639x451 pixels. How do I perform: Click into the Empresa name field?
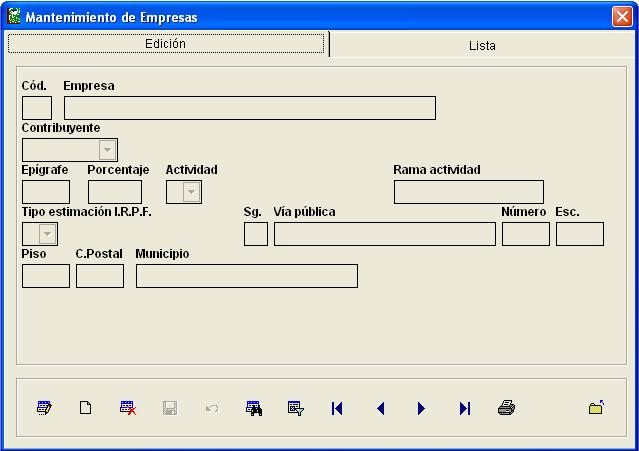250,108
